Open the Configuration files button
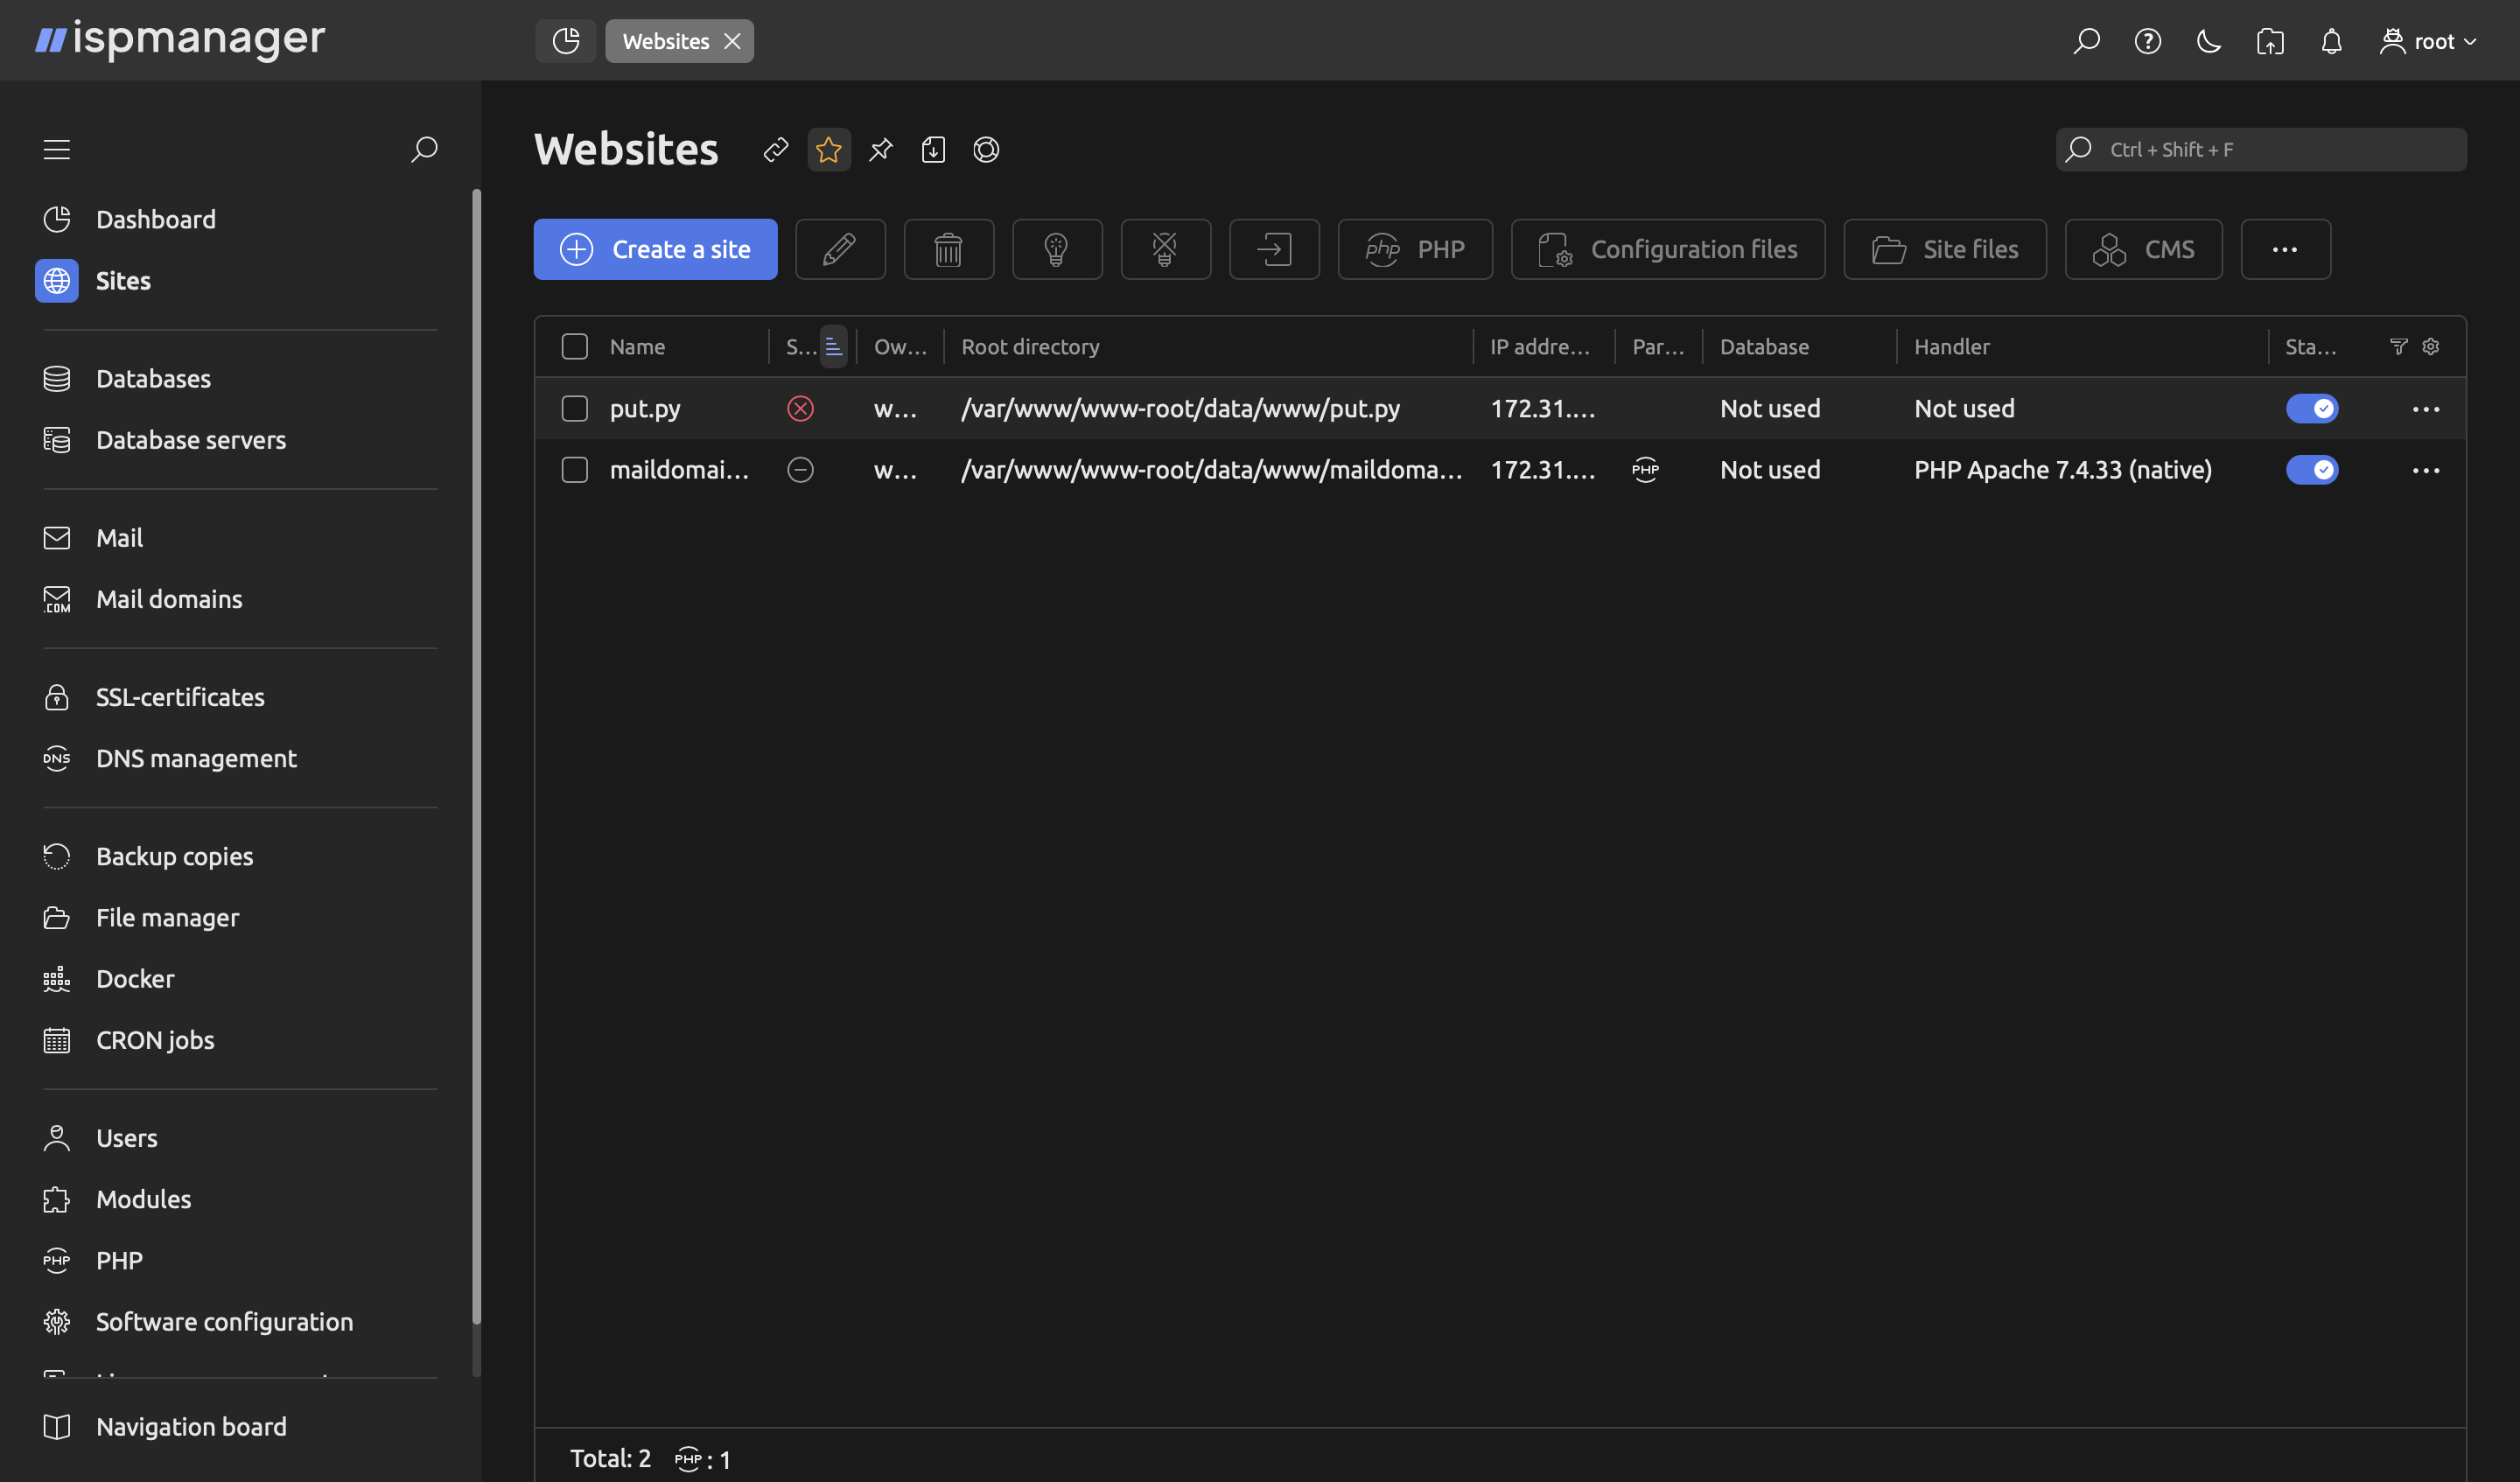This screenshot has width=2520, height=1482. [x=1667, y=249]
